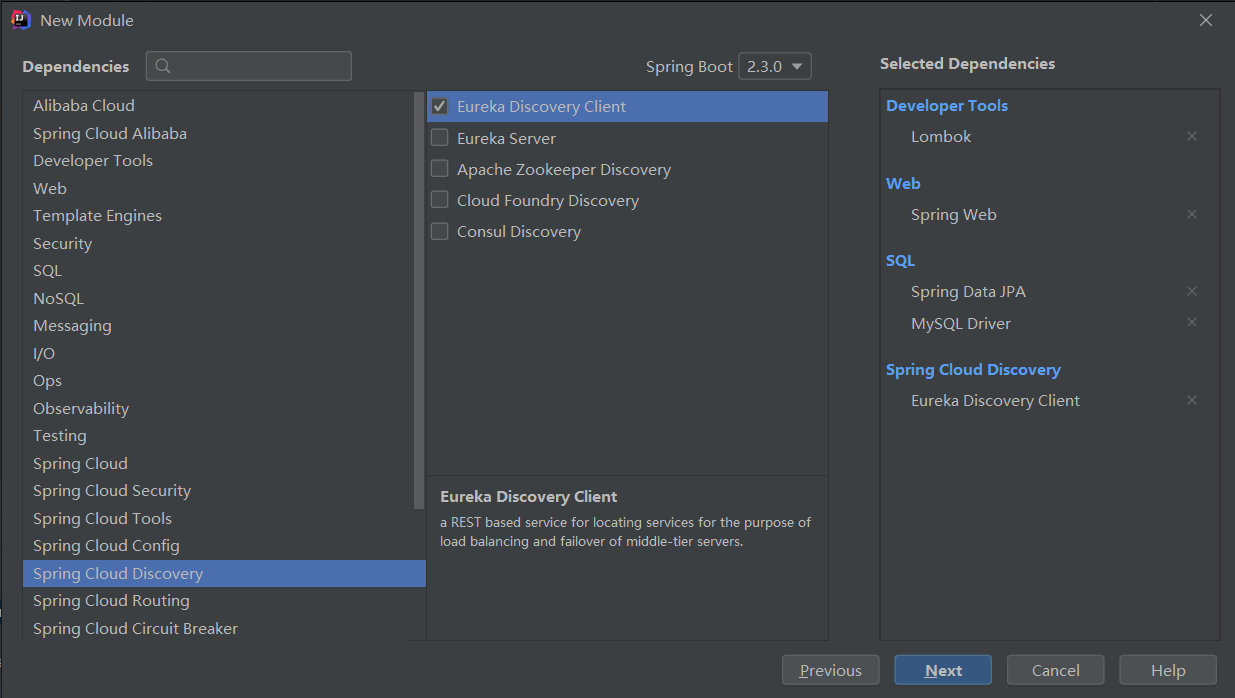Screen dimensions: 1235x698
Task: Remove Spring Web dependency with X icon
Action: click(1191, 214)
